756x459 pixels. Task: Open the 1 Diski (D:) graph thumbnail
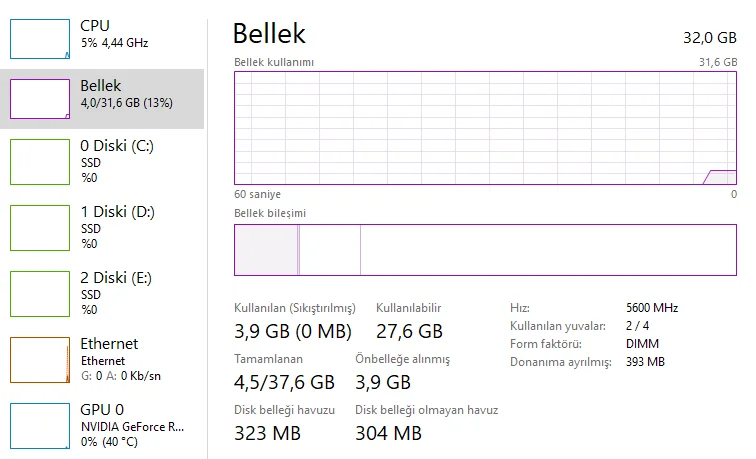pos(40,227)
